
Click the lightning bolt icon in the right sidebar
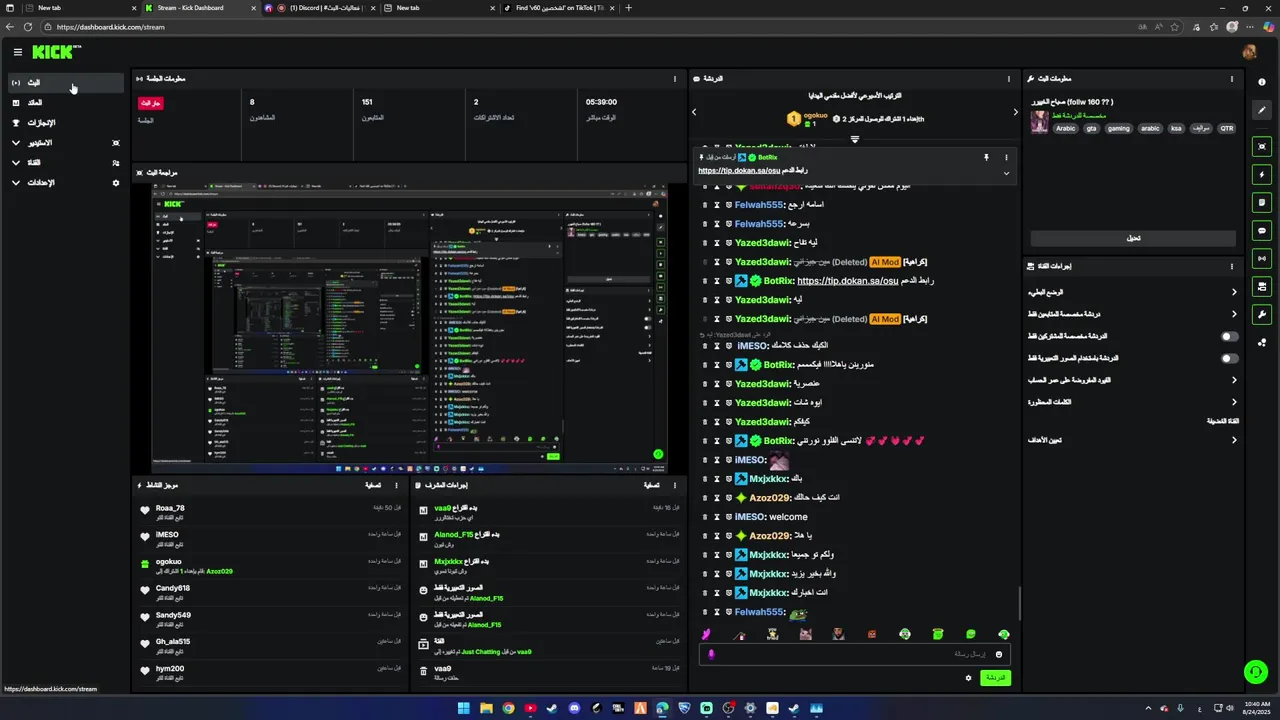pos(1262,174)
